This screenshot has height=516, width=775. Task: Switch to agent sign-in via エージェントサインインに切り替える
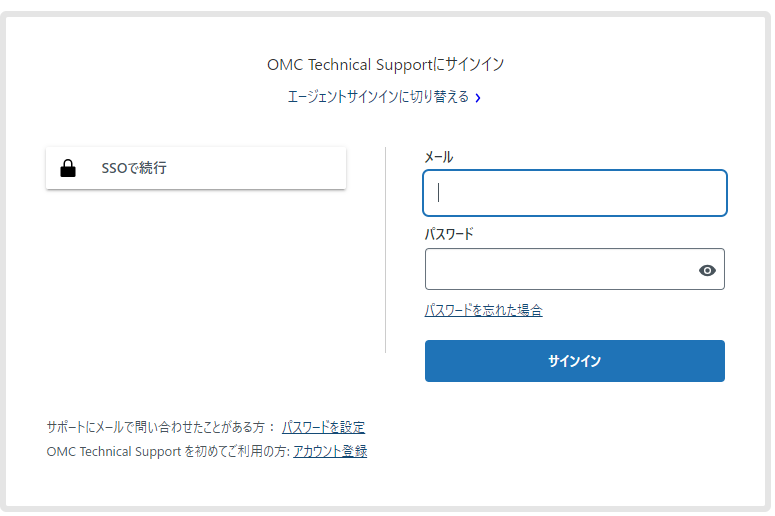(x=377, y=97)
